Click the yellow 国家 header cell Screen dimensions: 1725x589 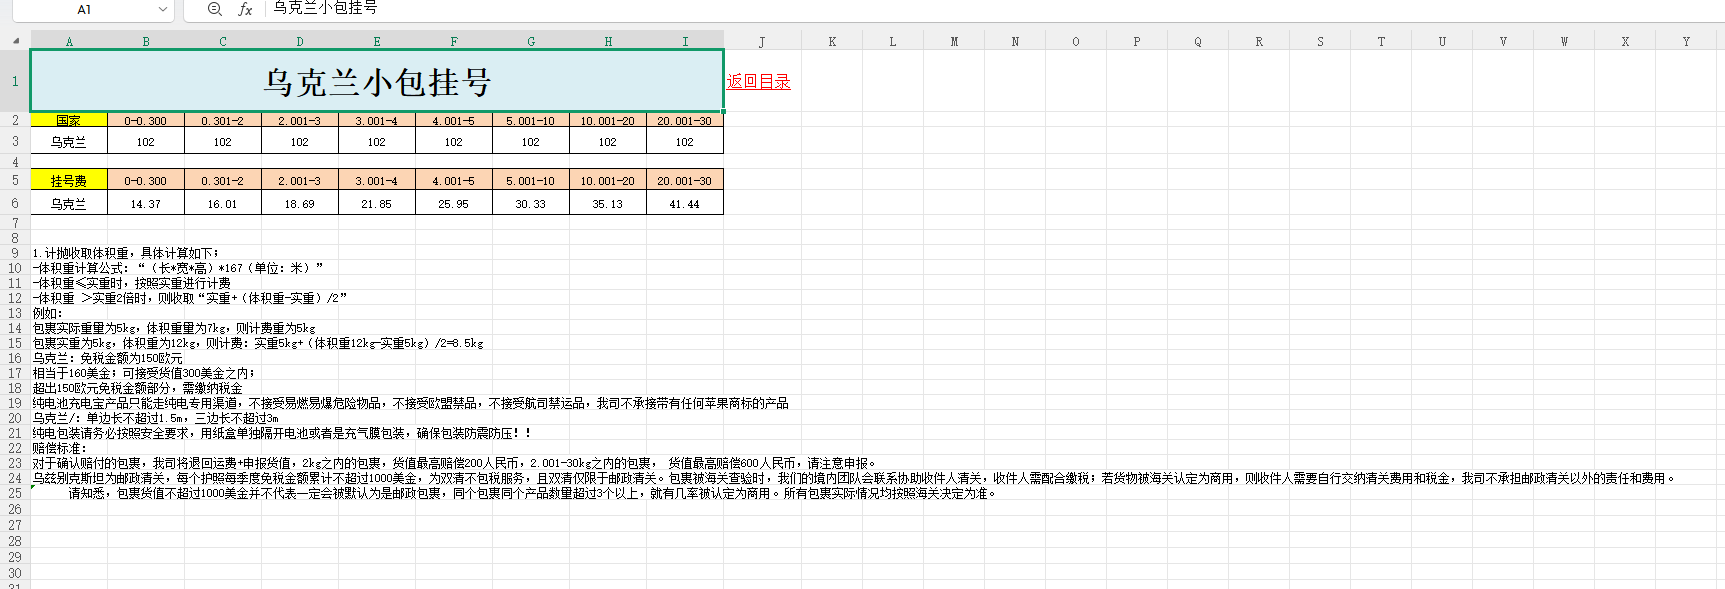point(69,120)
